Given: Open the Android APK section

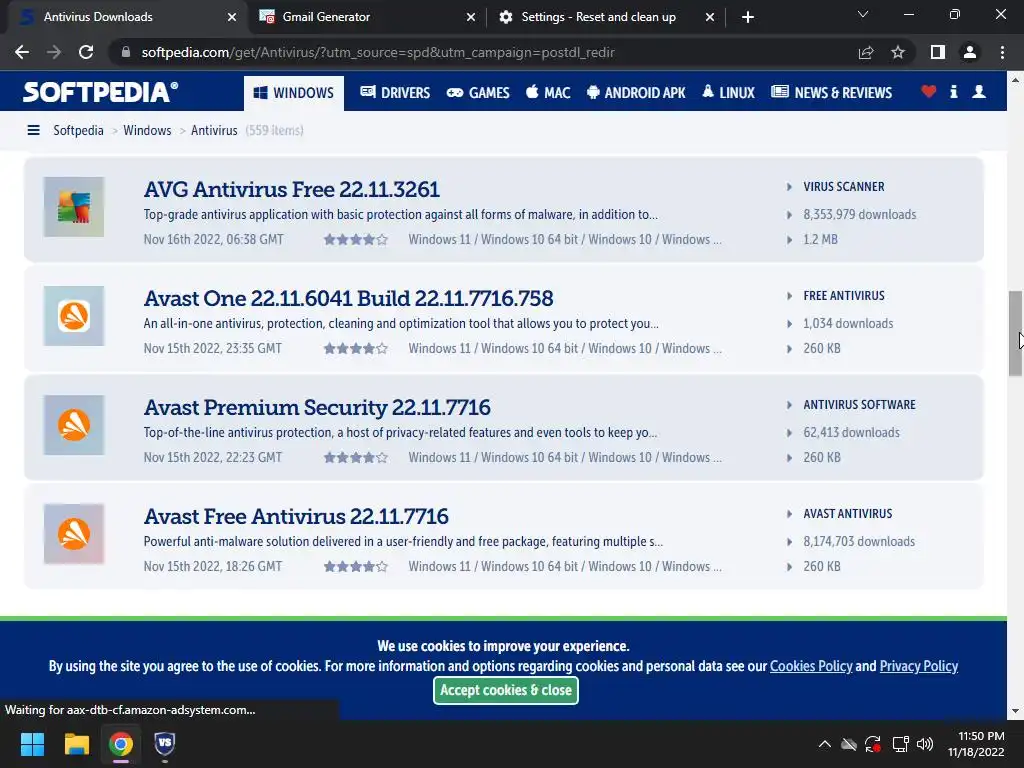Looking at the screenshot, I should tap(636, 93).
